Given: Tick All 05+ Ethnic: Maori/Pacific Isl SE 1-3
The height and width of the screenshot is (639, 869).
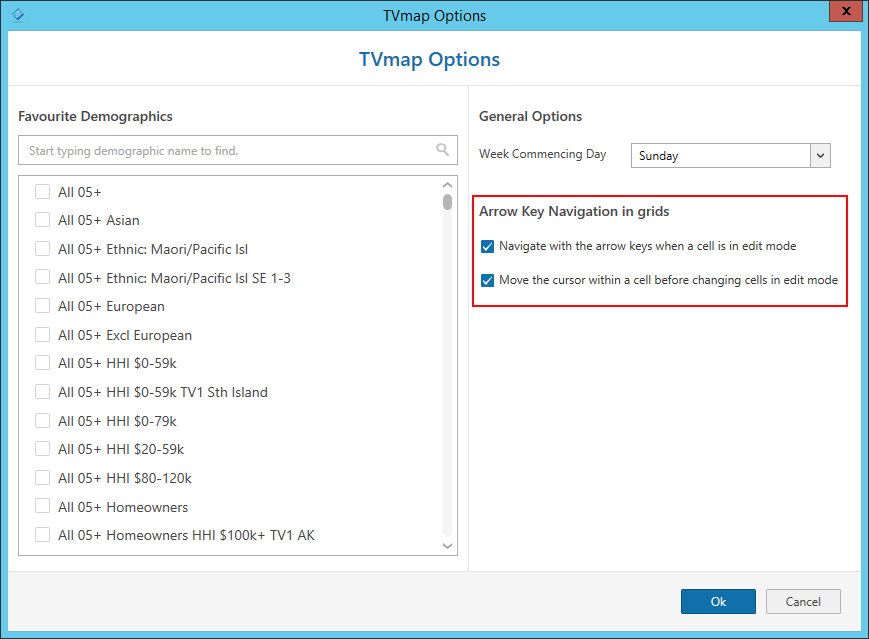Looking at the screenshot, I should [43, 277].
